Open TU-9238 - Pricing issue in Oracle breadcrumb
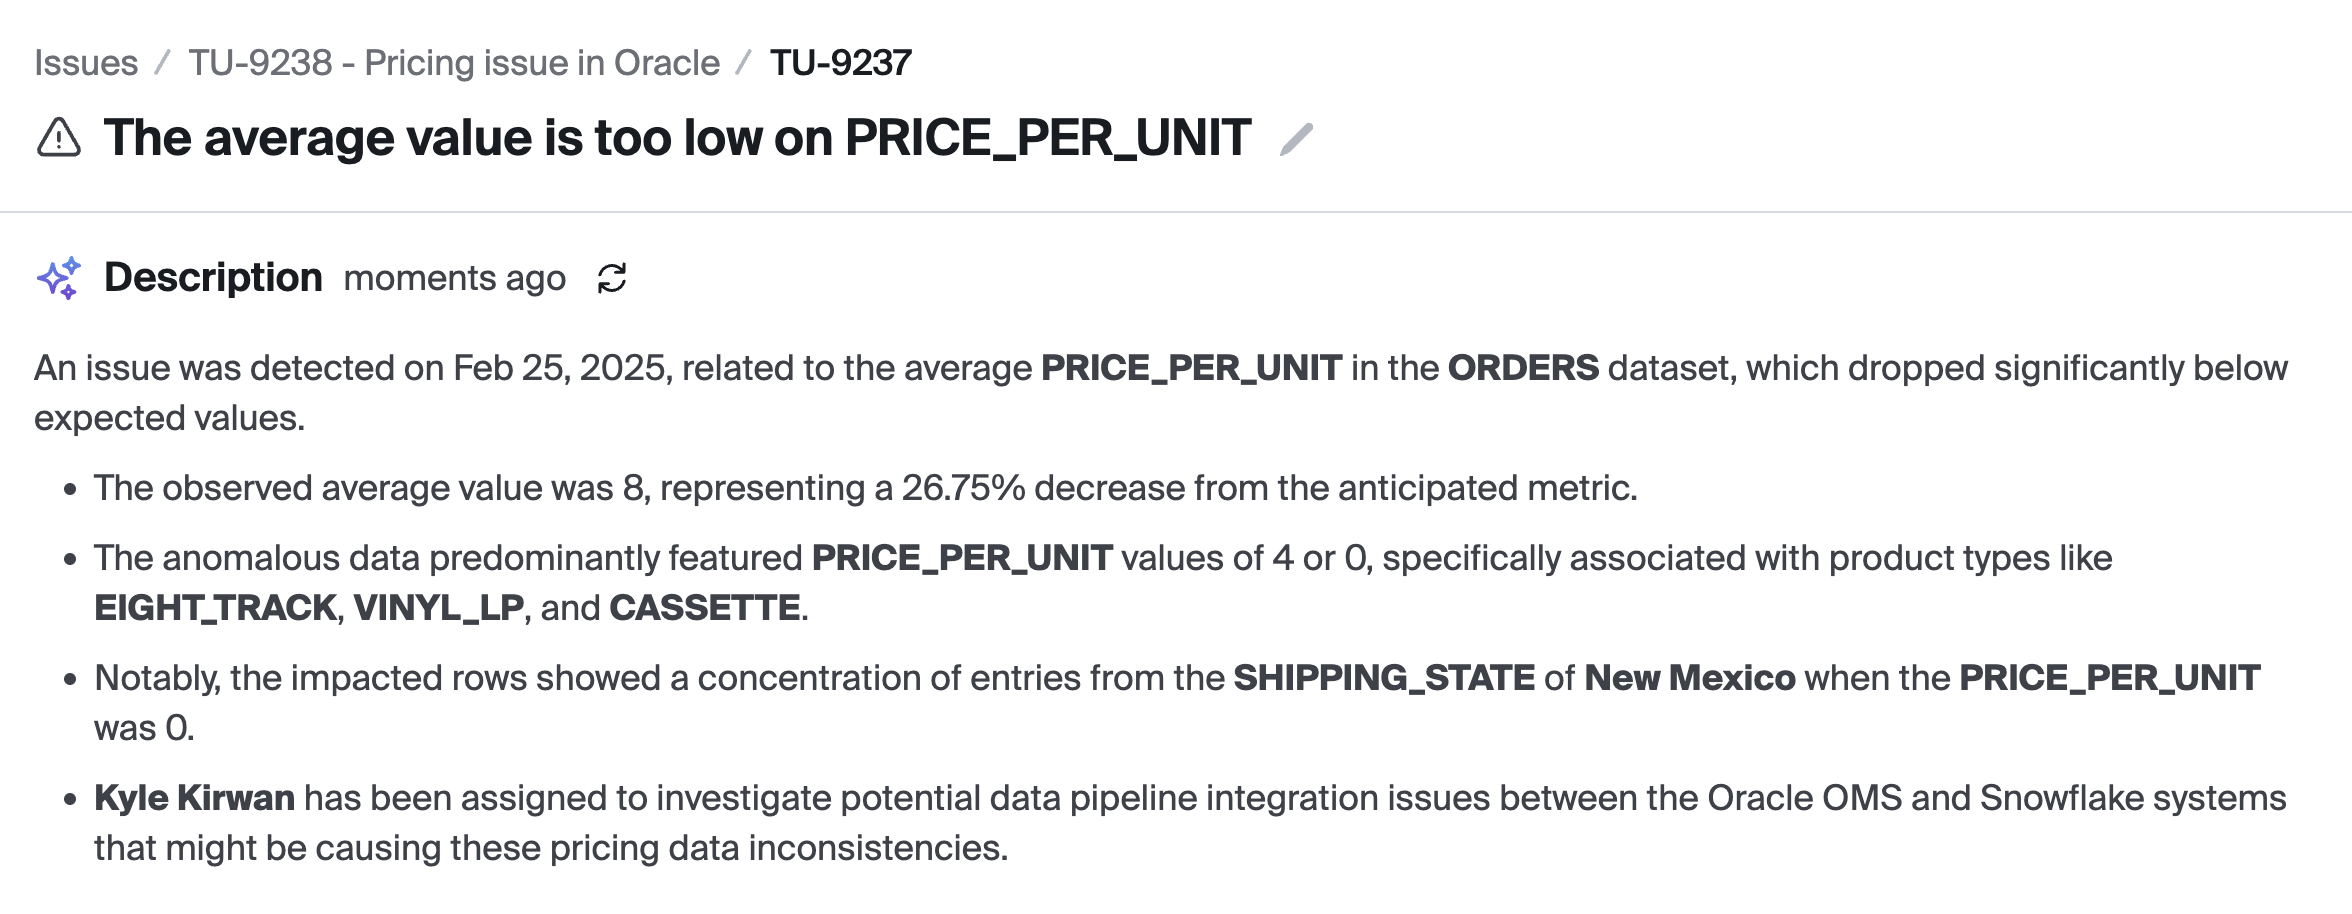This screenshot has width=2352, height=914. [x=454, y=63]
